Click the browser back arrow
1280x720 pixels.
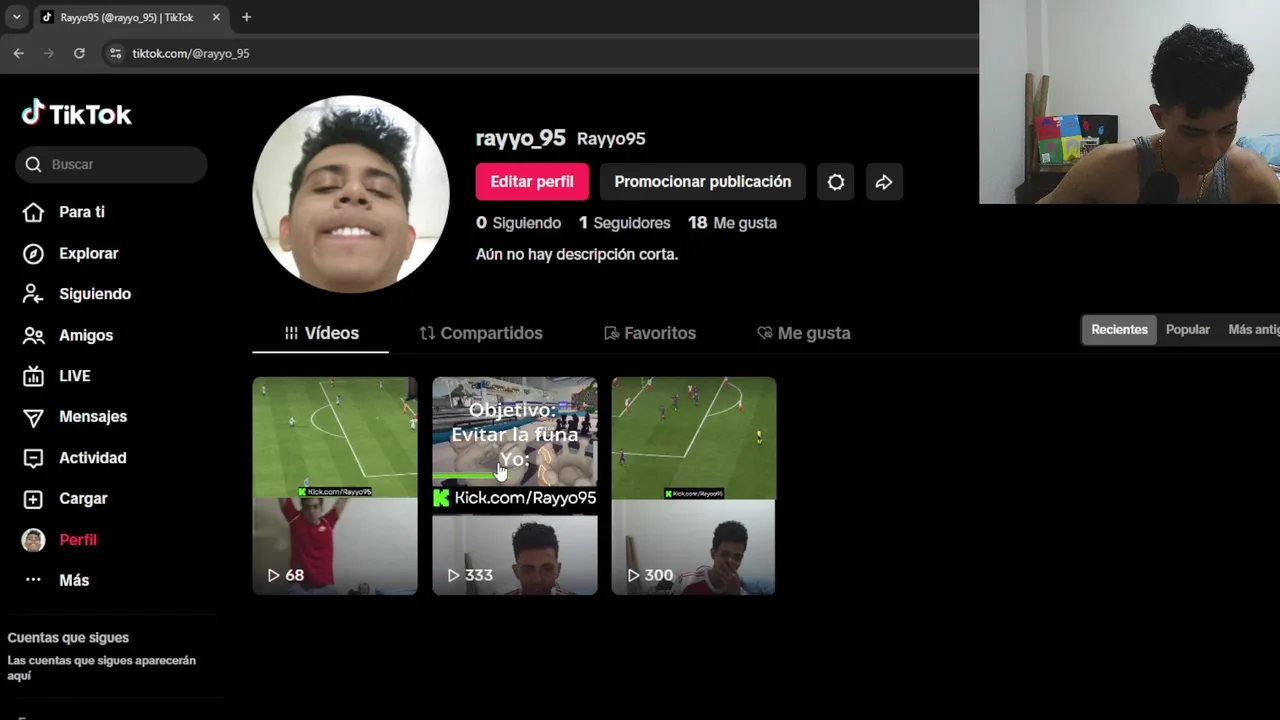[19, 53]
